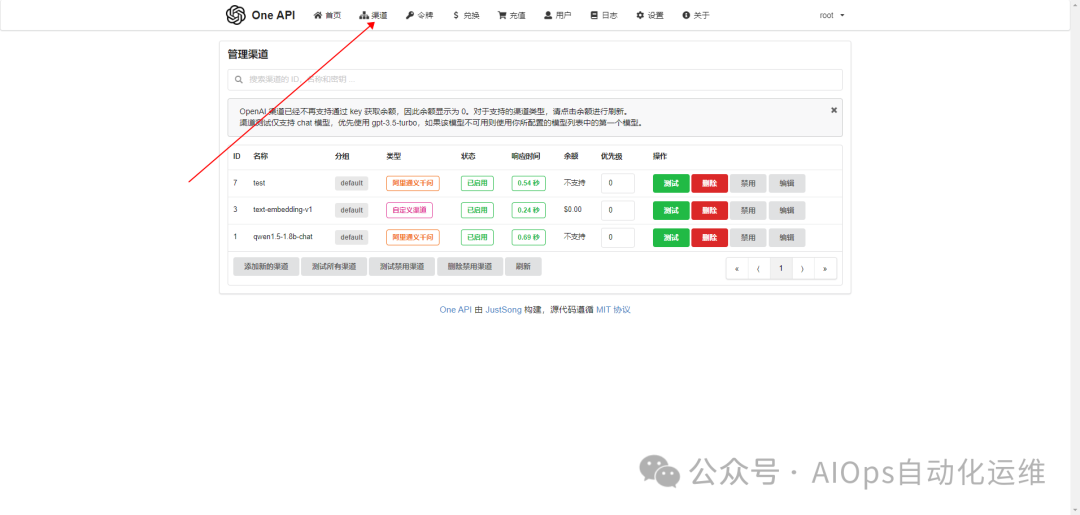This screenshot has width=1080, height=515.
Task: Edit the qwen1.5-1.8b-chat channel
Action: click(x=787, y=237)
